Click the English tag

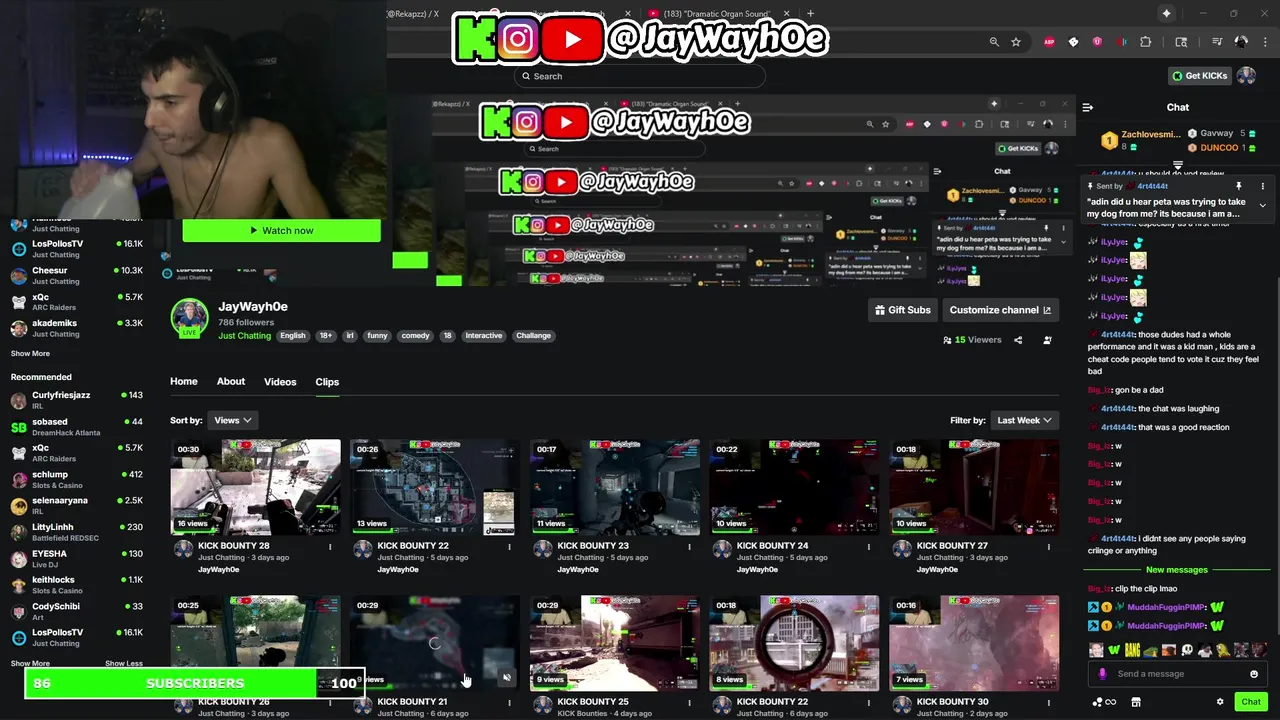pos(293,336)
